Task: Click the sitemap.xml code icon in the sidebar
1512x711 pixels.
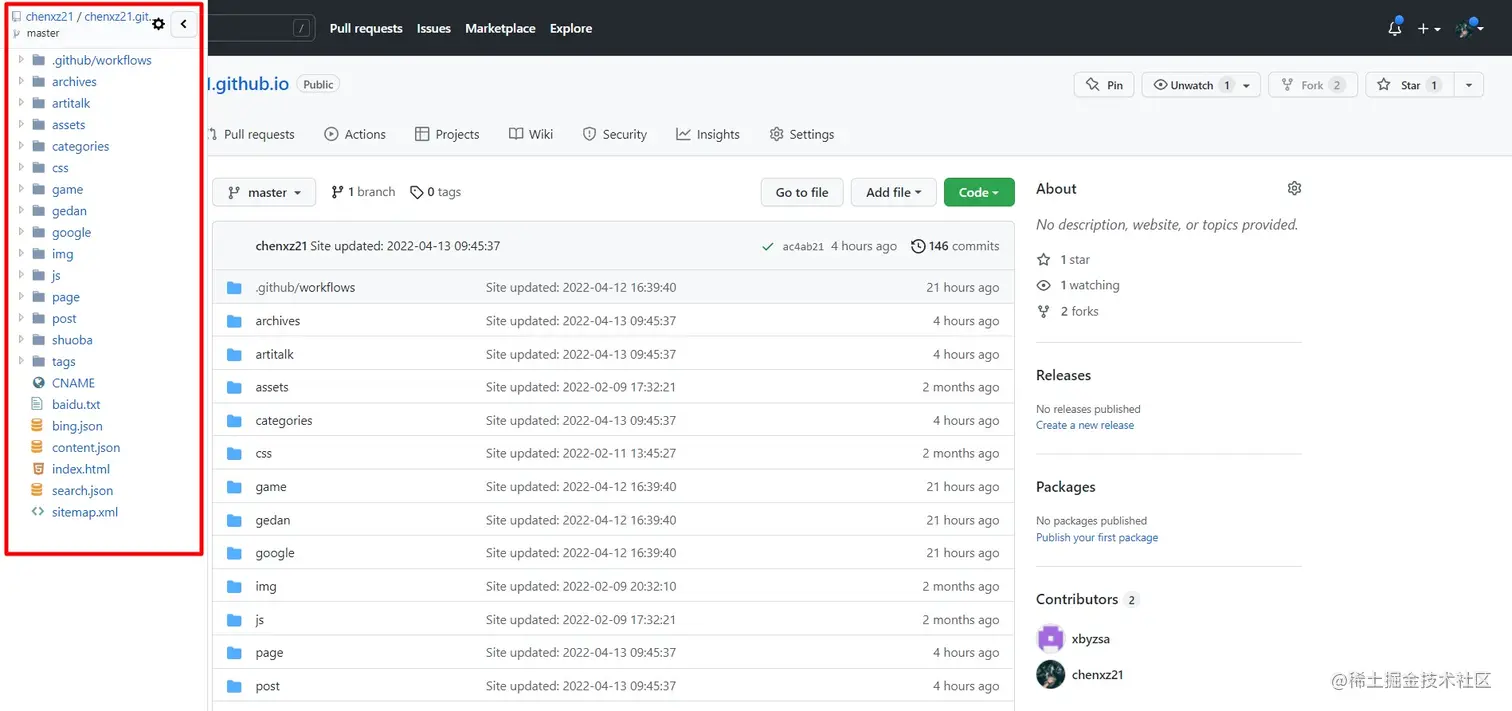Action: (x=38, y=512)
